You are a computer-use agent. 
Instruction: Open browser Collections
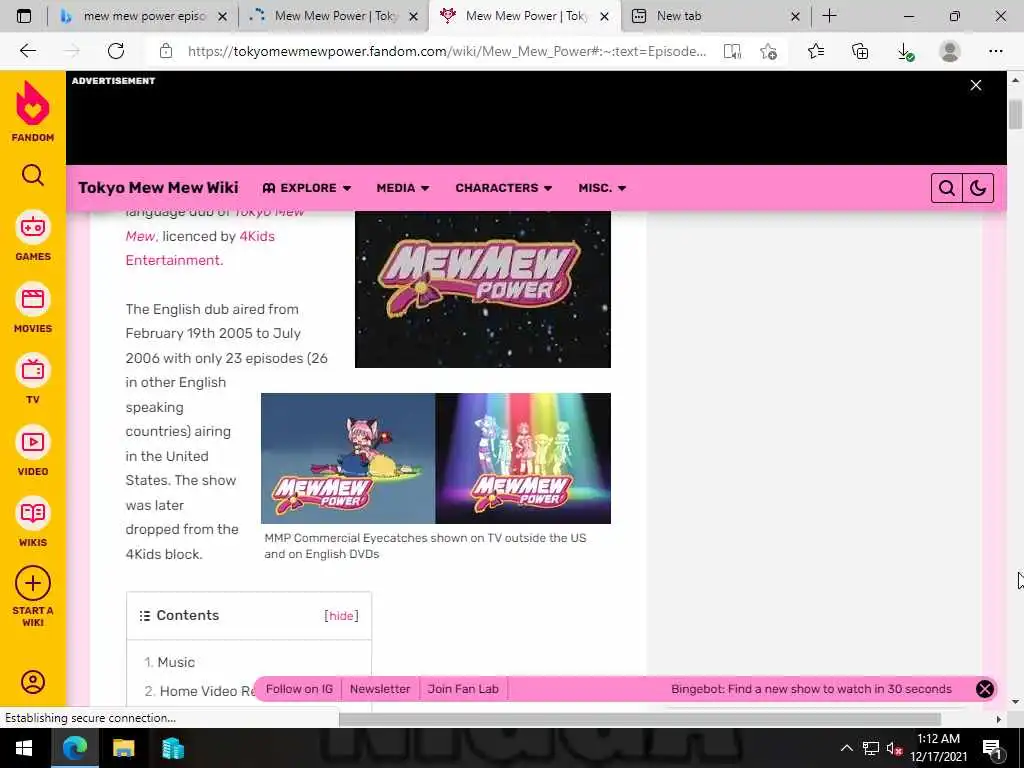coord(860,51)
